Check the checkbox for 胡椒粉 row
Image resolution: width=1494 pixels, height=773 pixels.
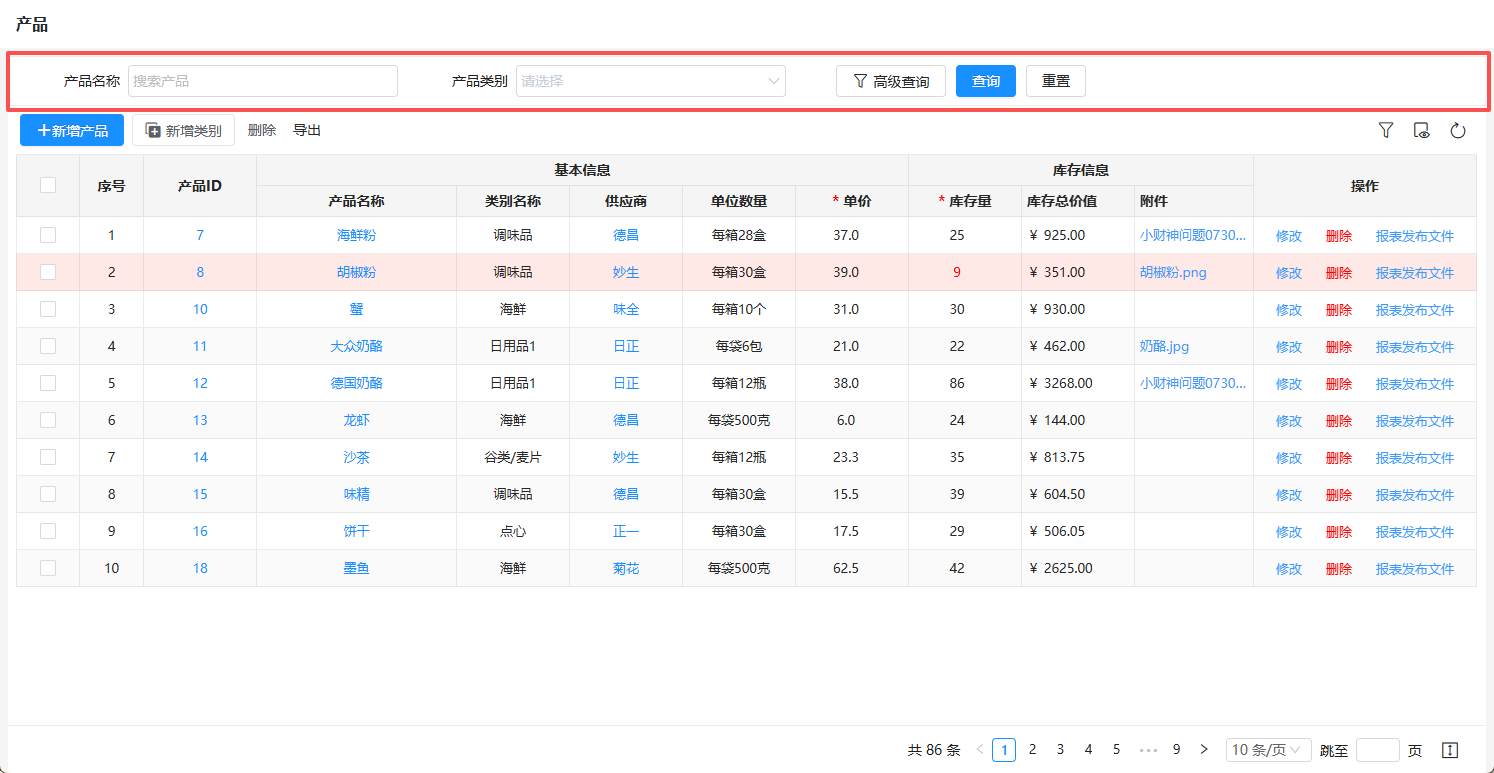[x=48, y=272]
